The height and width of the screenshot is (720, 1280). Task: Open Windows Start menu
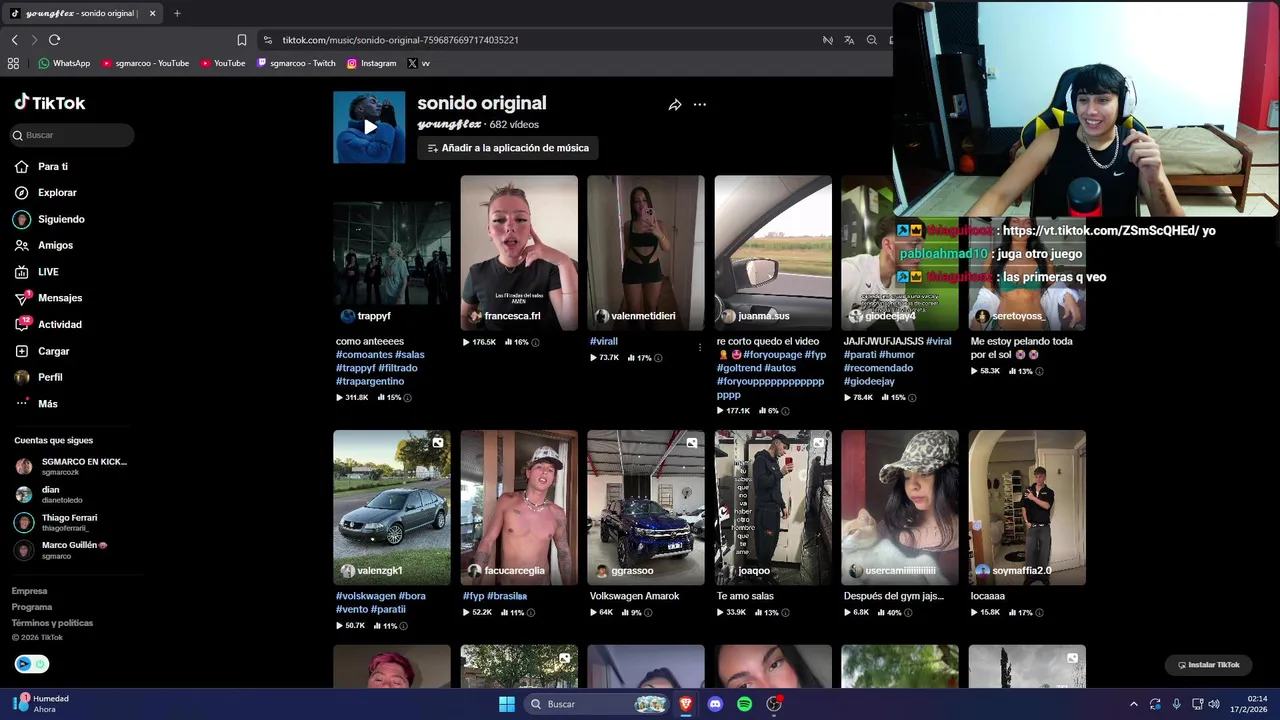[507, 704]
